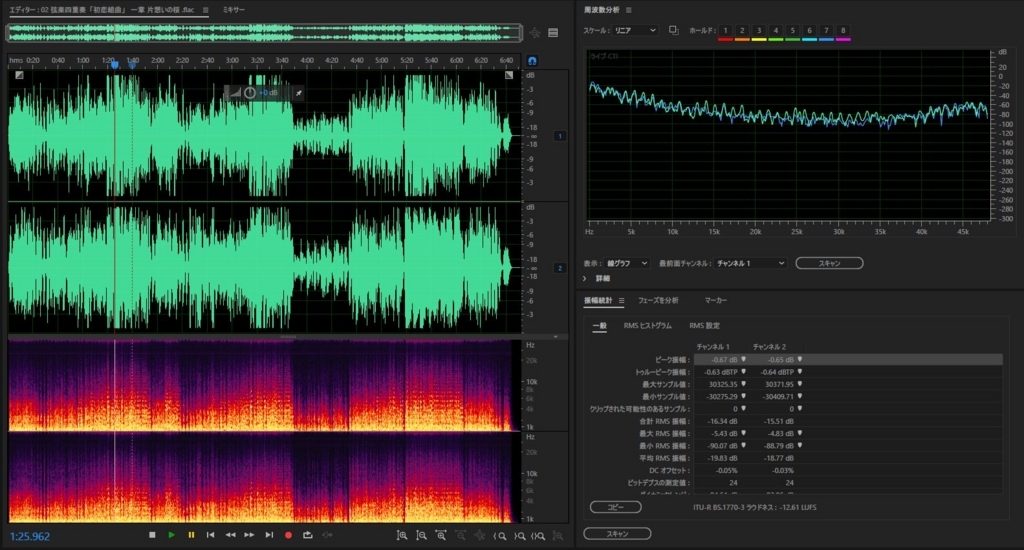1024x550 pixels.
Task: Open 振幅統計 panel menu icon
Action: pos(622,300)
